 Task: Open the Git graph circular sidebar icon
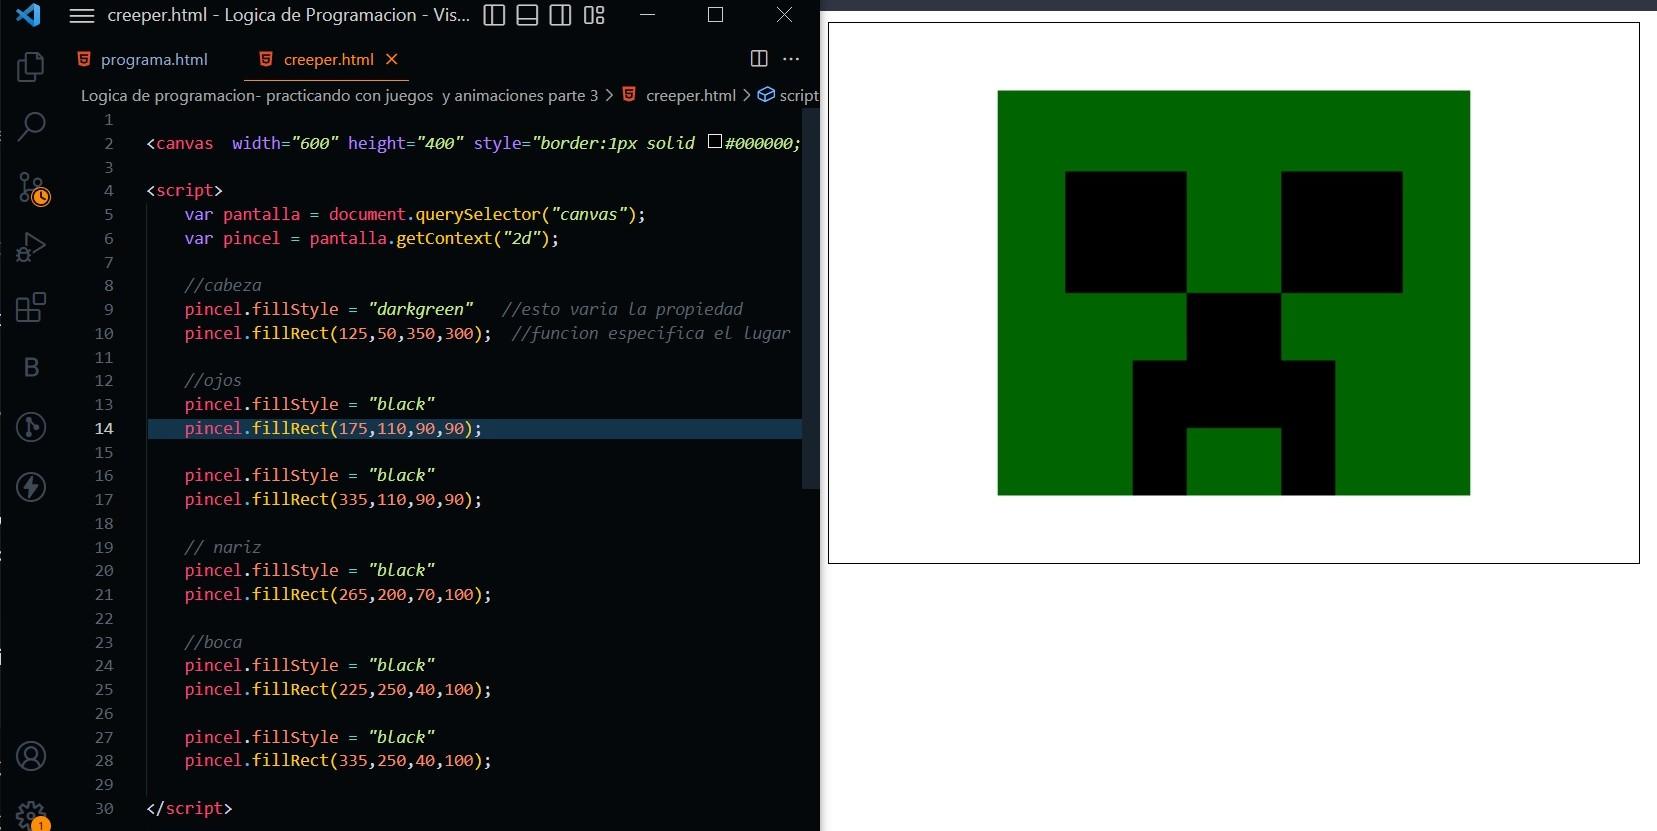click(31, 427)
